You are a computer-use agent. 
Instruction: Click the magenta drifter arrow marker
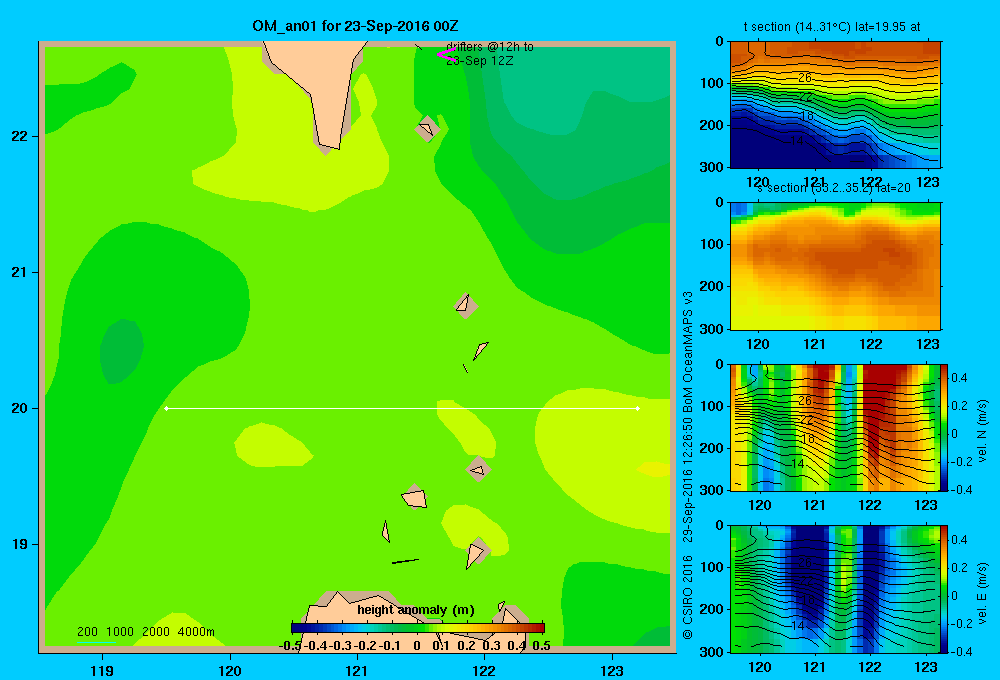click(x=446, y=55)
